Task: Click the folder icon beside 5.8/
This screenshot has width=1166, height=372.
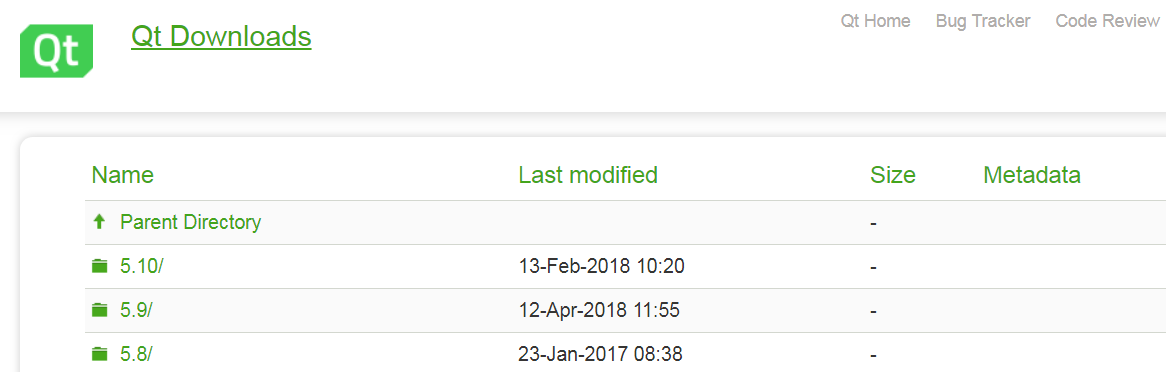Action: point(100,353)
